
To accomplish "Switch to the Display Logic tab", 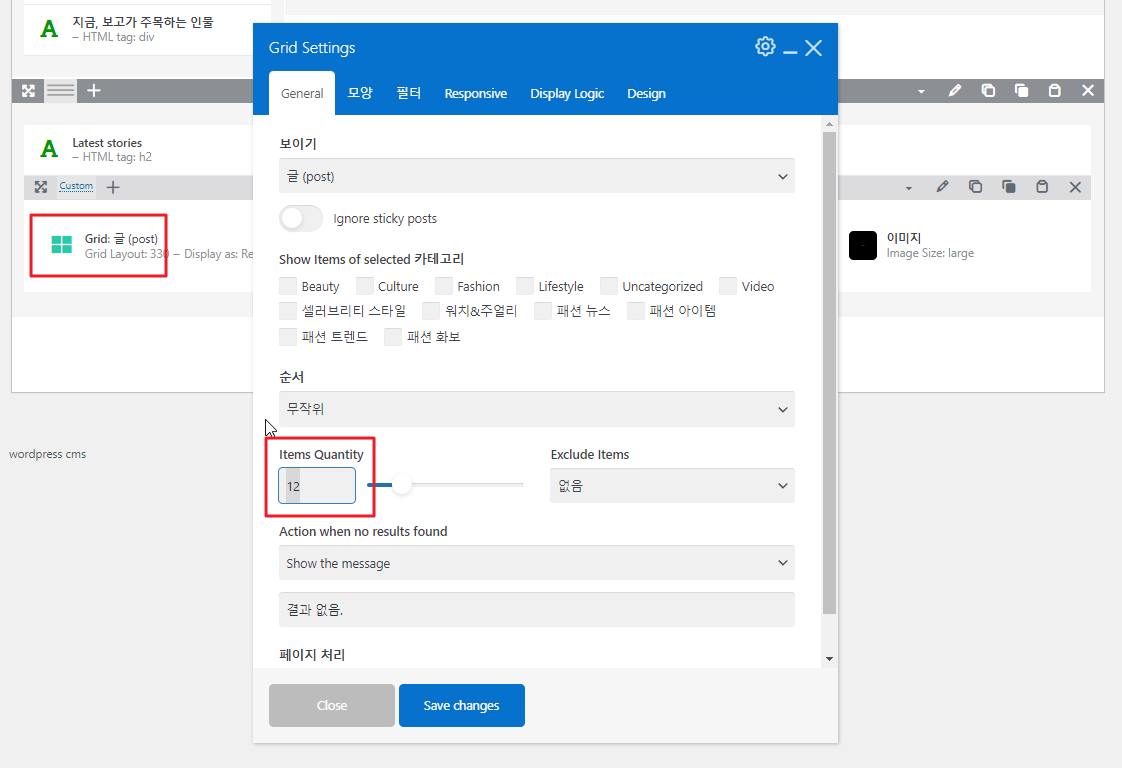I will click(567, 94).
